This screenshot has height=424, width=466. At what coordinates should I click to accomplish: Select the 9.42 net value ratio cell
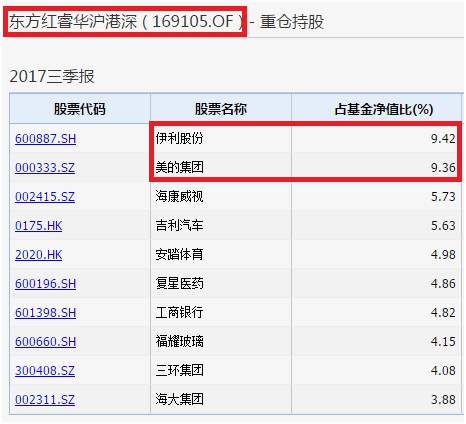(x=377, y=138)
